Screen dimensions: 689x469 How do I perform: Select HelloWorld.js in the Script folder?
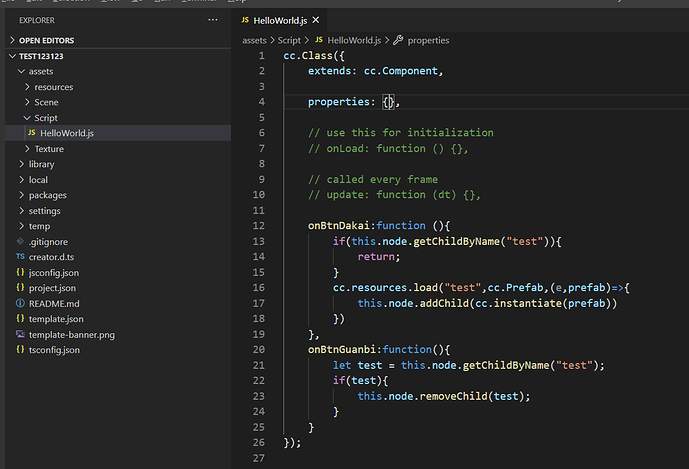67,133
